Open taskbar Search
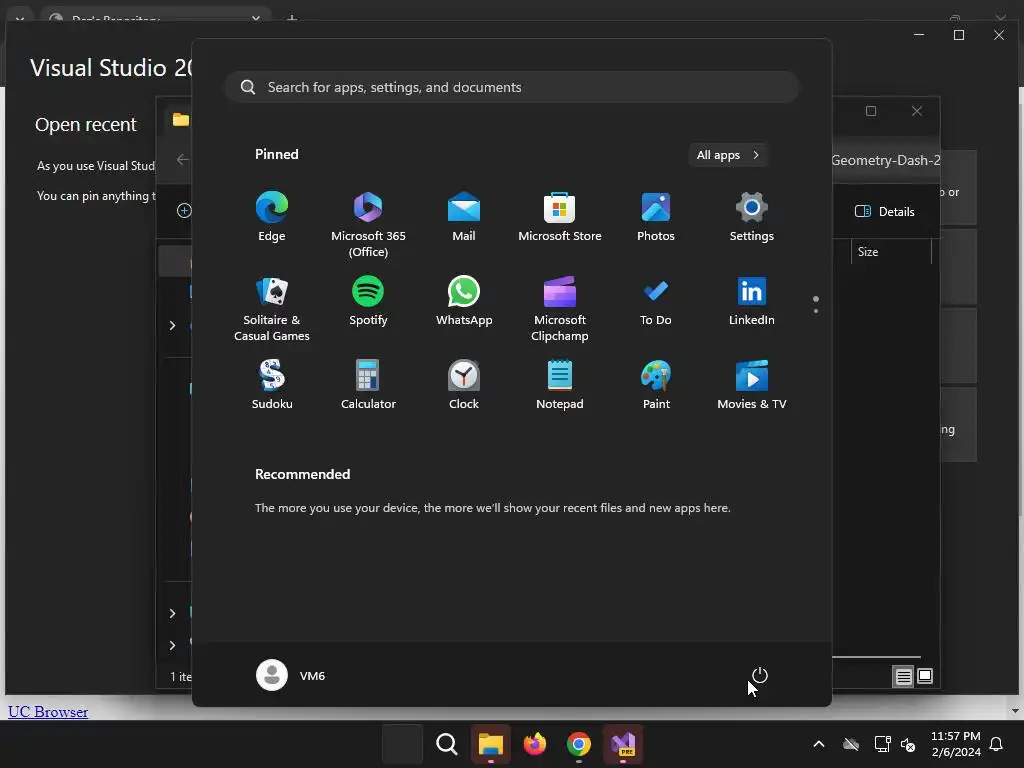This screenshot has height=768, width=1024. coord(447,744)
